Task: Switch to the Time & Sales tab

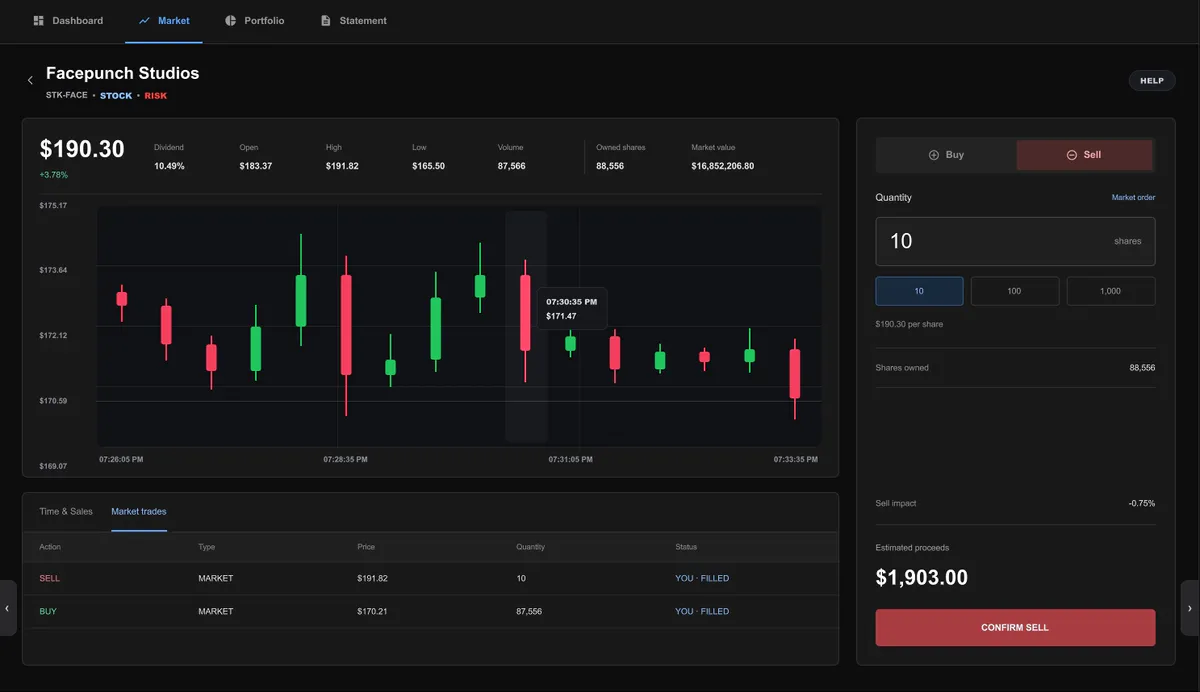Action: tap(66, 511)
